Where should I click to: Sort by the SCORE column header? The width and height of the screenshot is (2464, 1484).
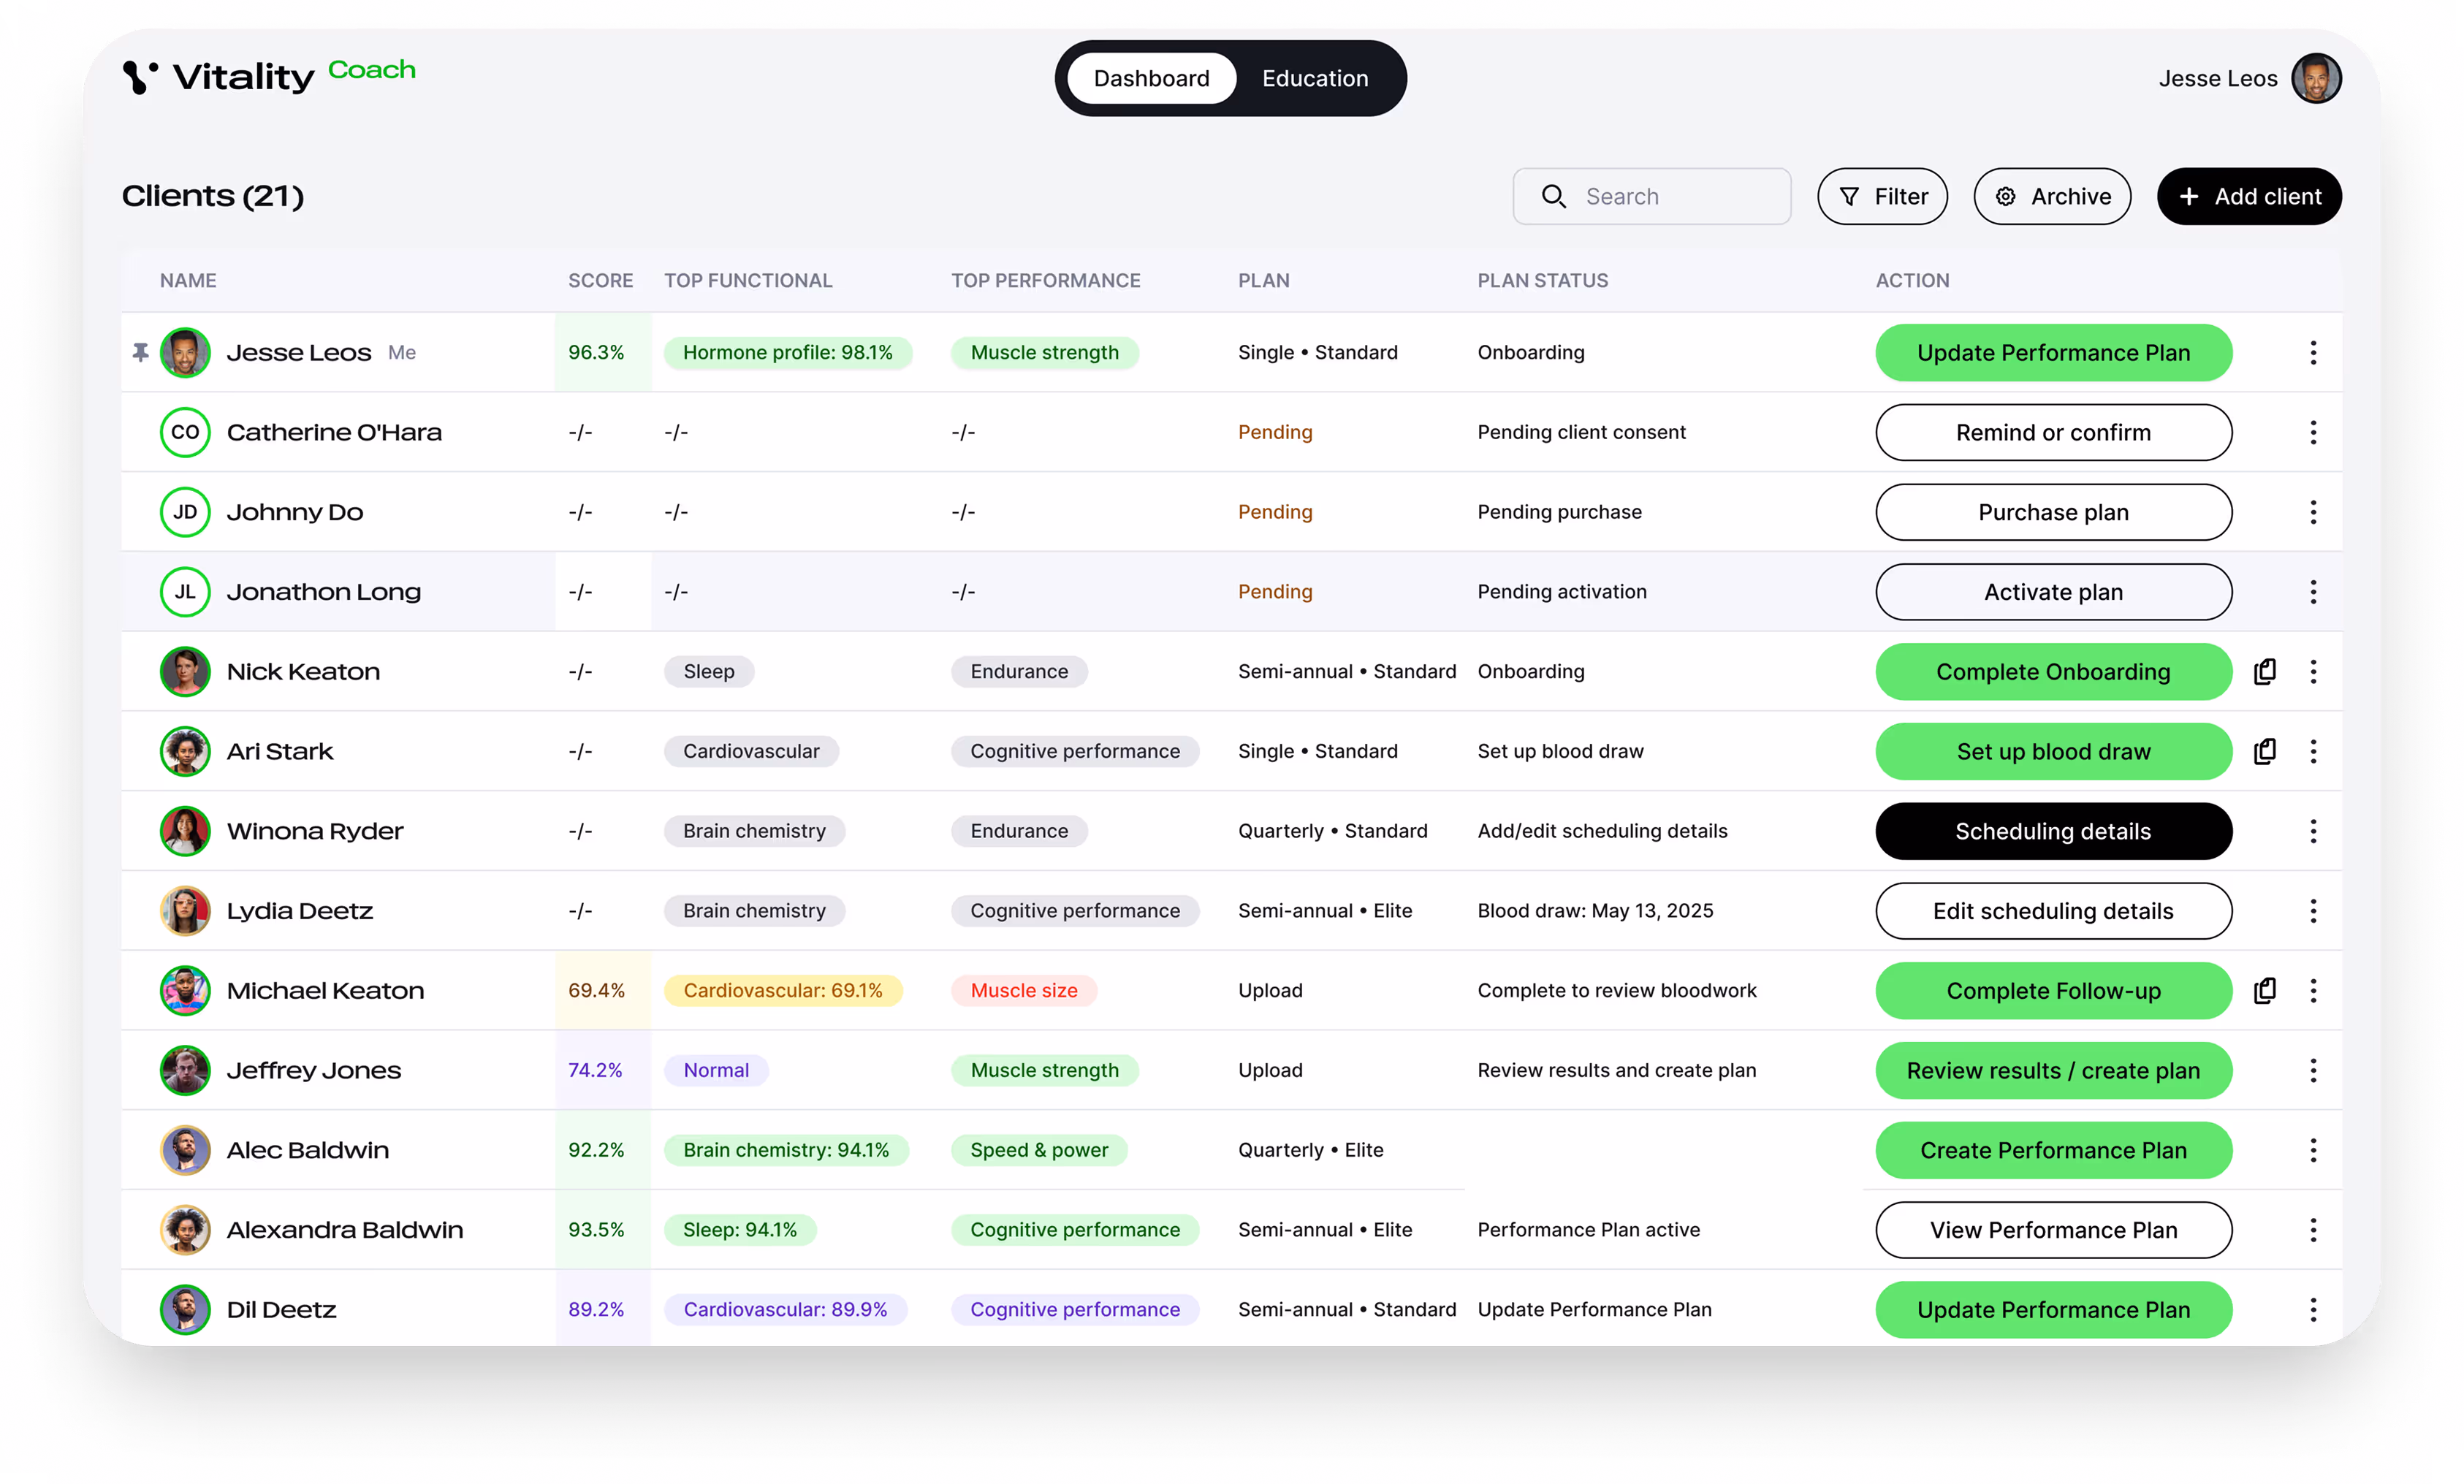600,280
